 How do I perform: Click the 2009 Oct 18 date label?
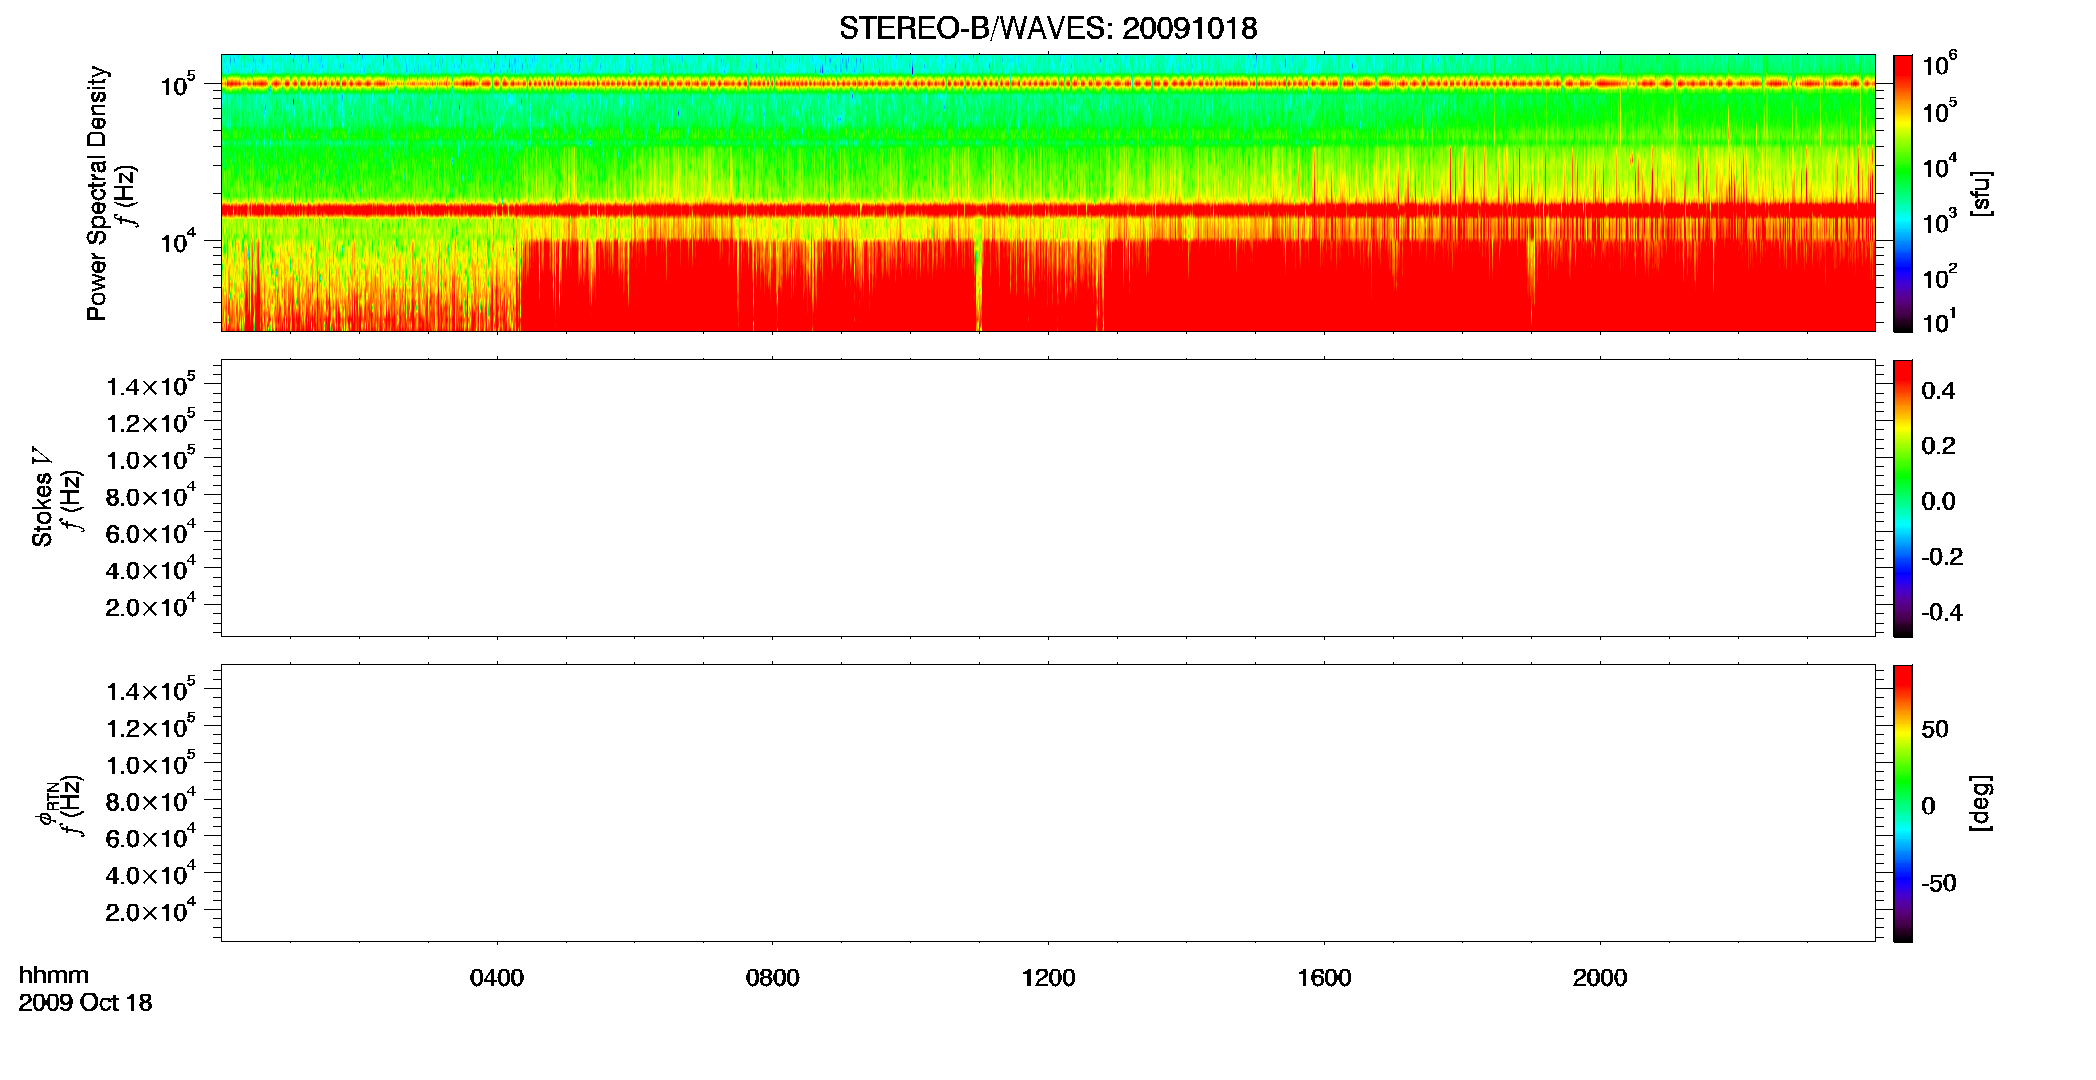tap(85, 1002)
